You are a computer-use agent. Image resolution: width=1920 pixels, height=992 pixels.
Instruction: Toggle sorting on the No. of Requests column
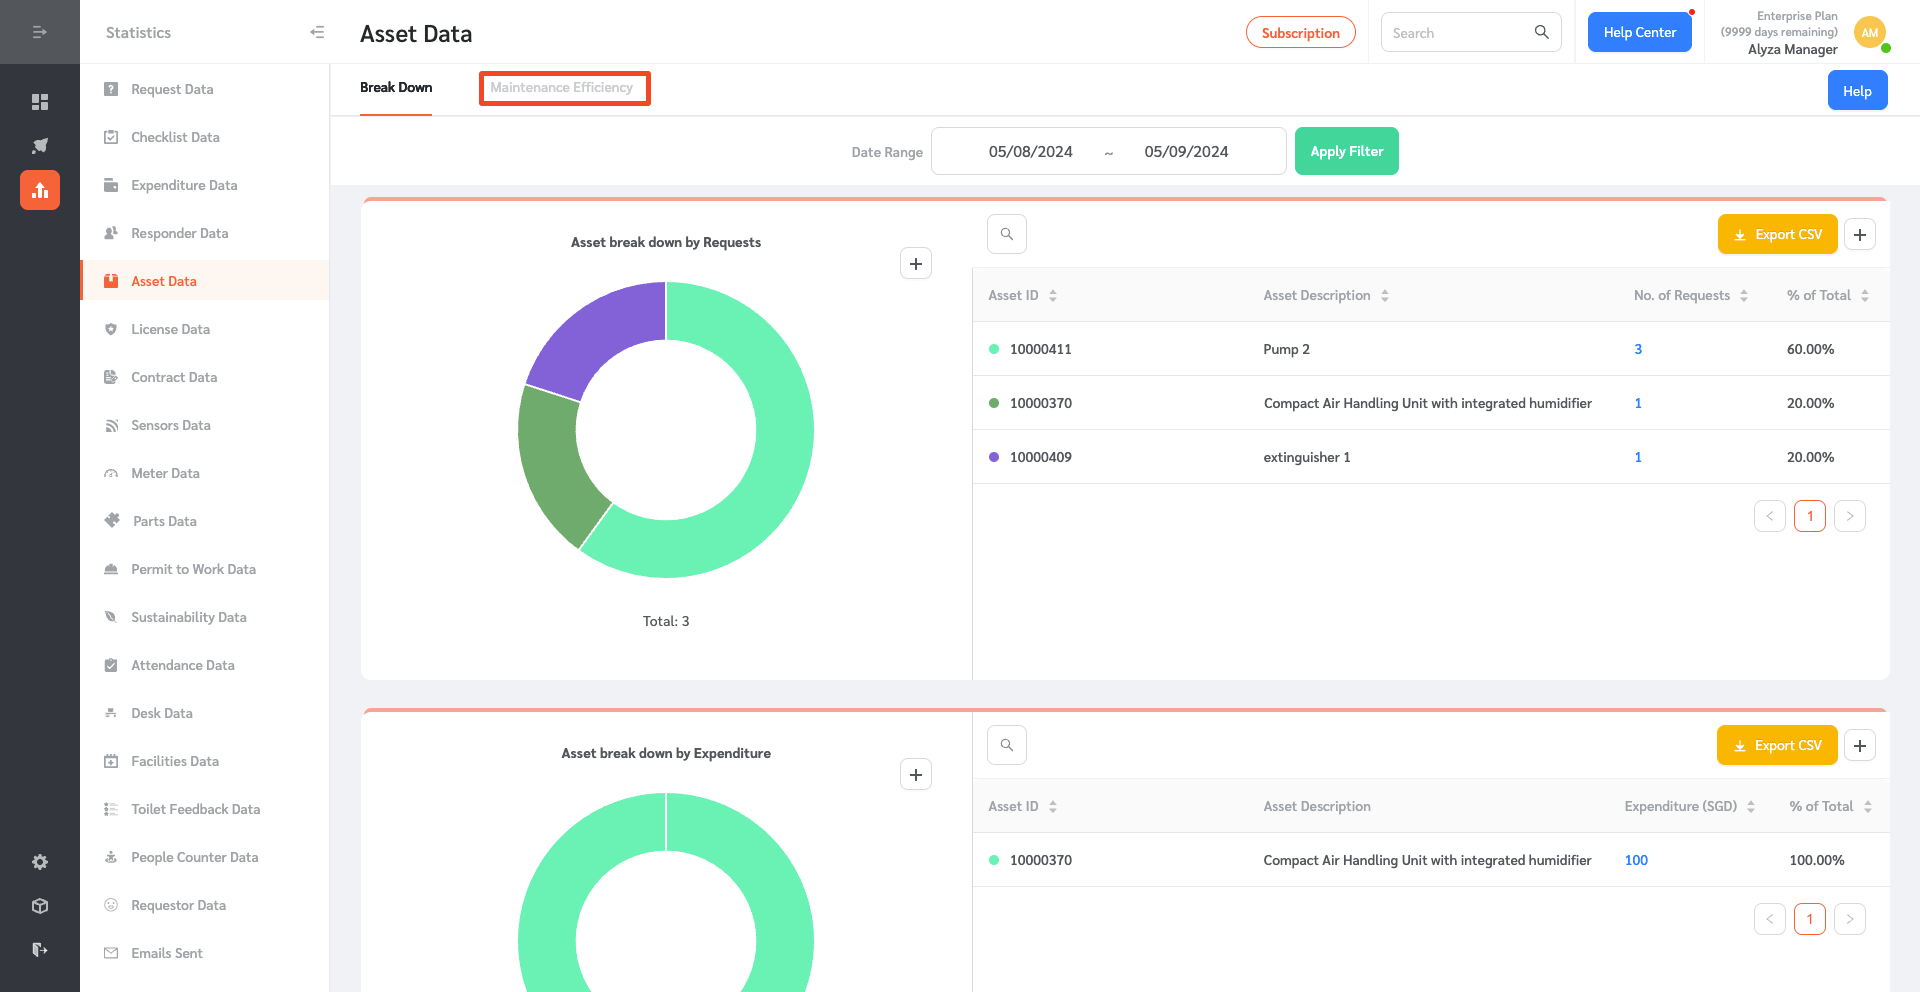click(1745, 295)
